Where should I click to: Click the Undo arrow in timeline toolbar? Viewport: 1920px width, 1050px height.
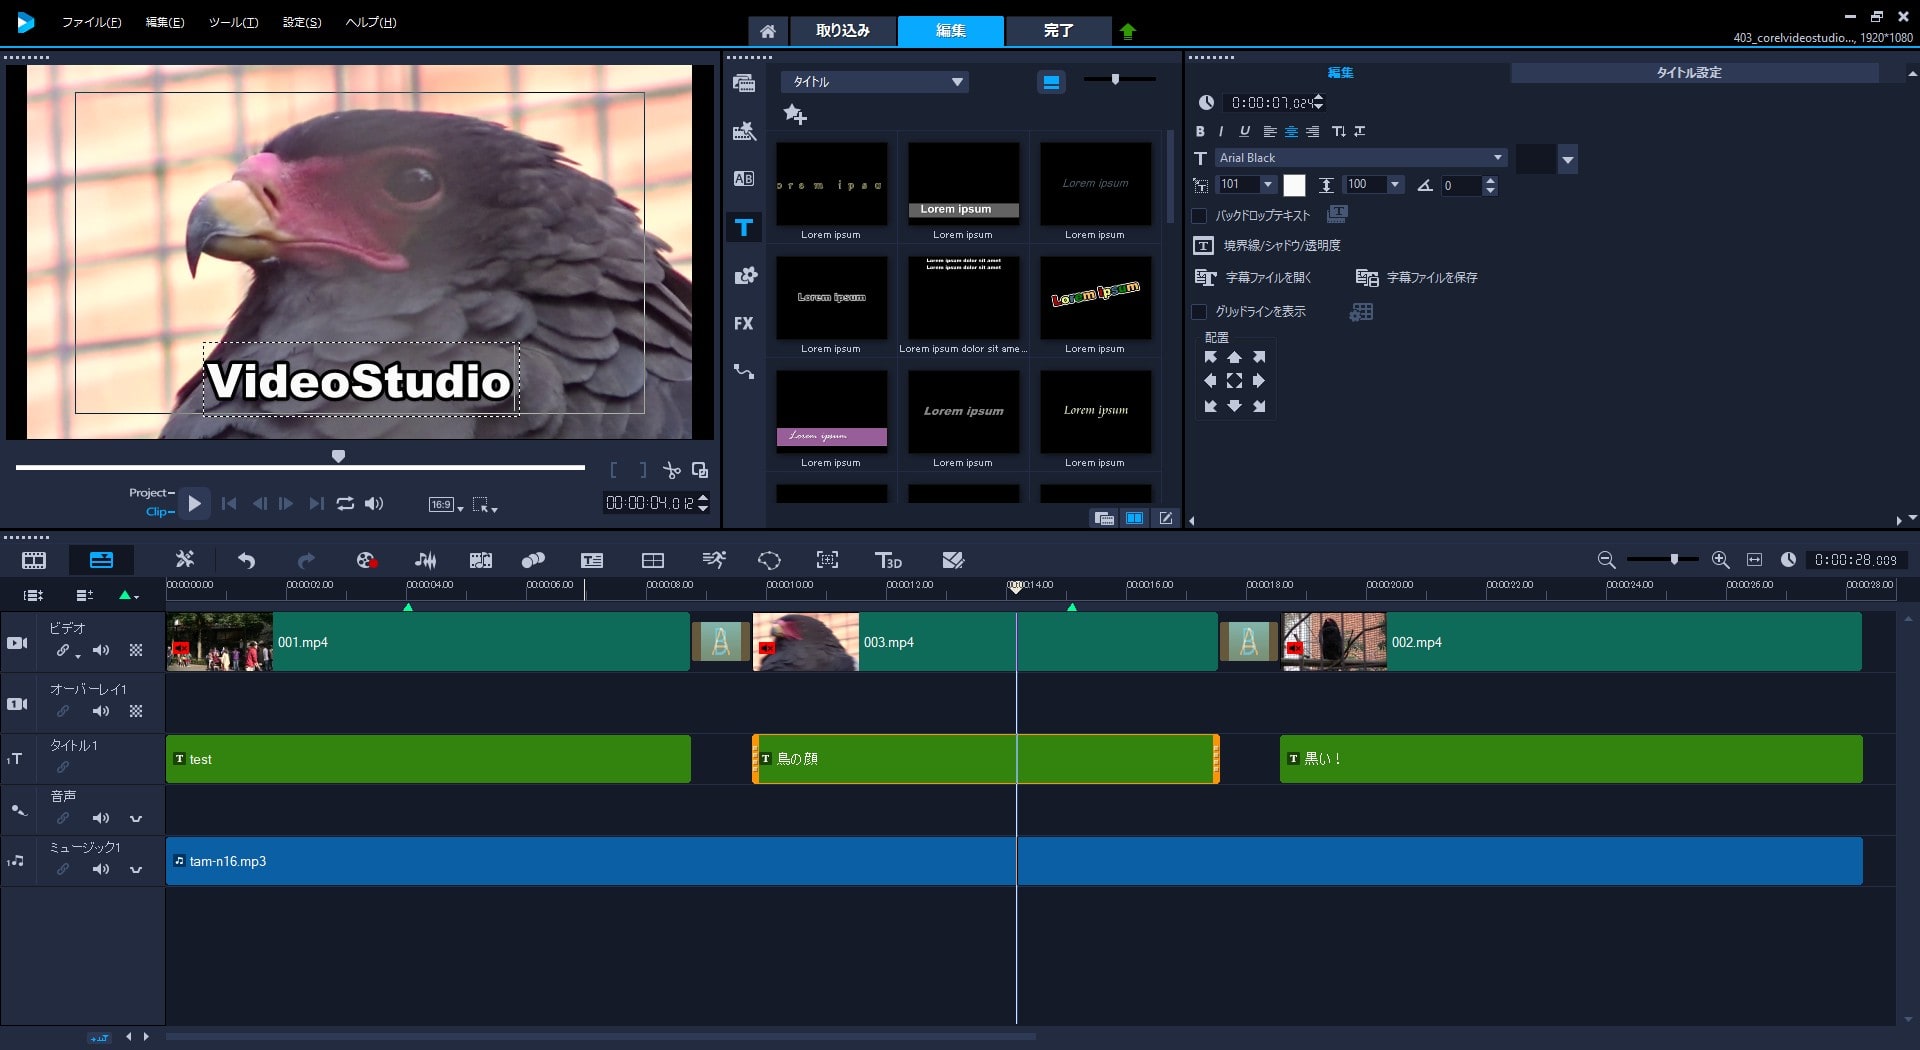[246, 560]
